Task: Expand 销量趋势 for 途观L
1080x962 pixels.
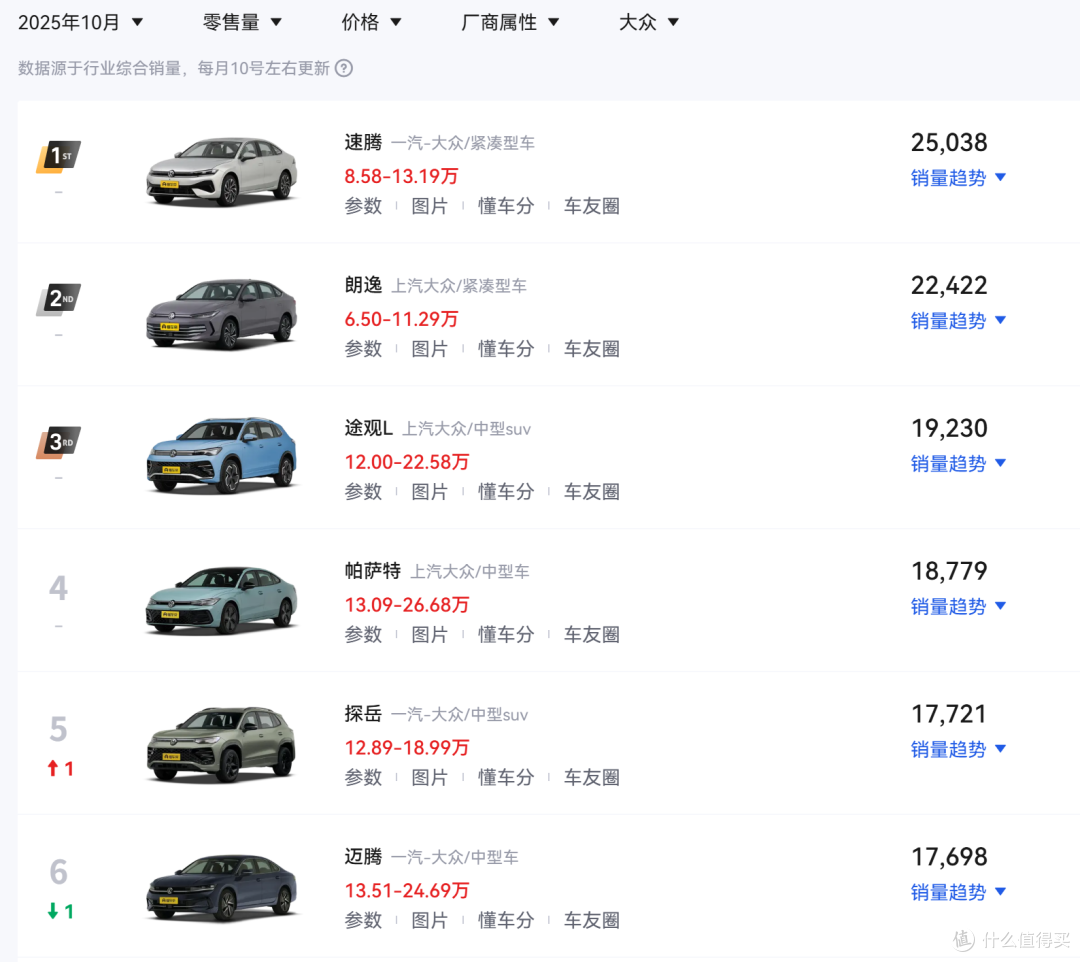Action: (958, 463)
